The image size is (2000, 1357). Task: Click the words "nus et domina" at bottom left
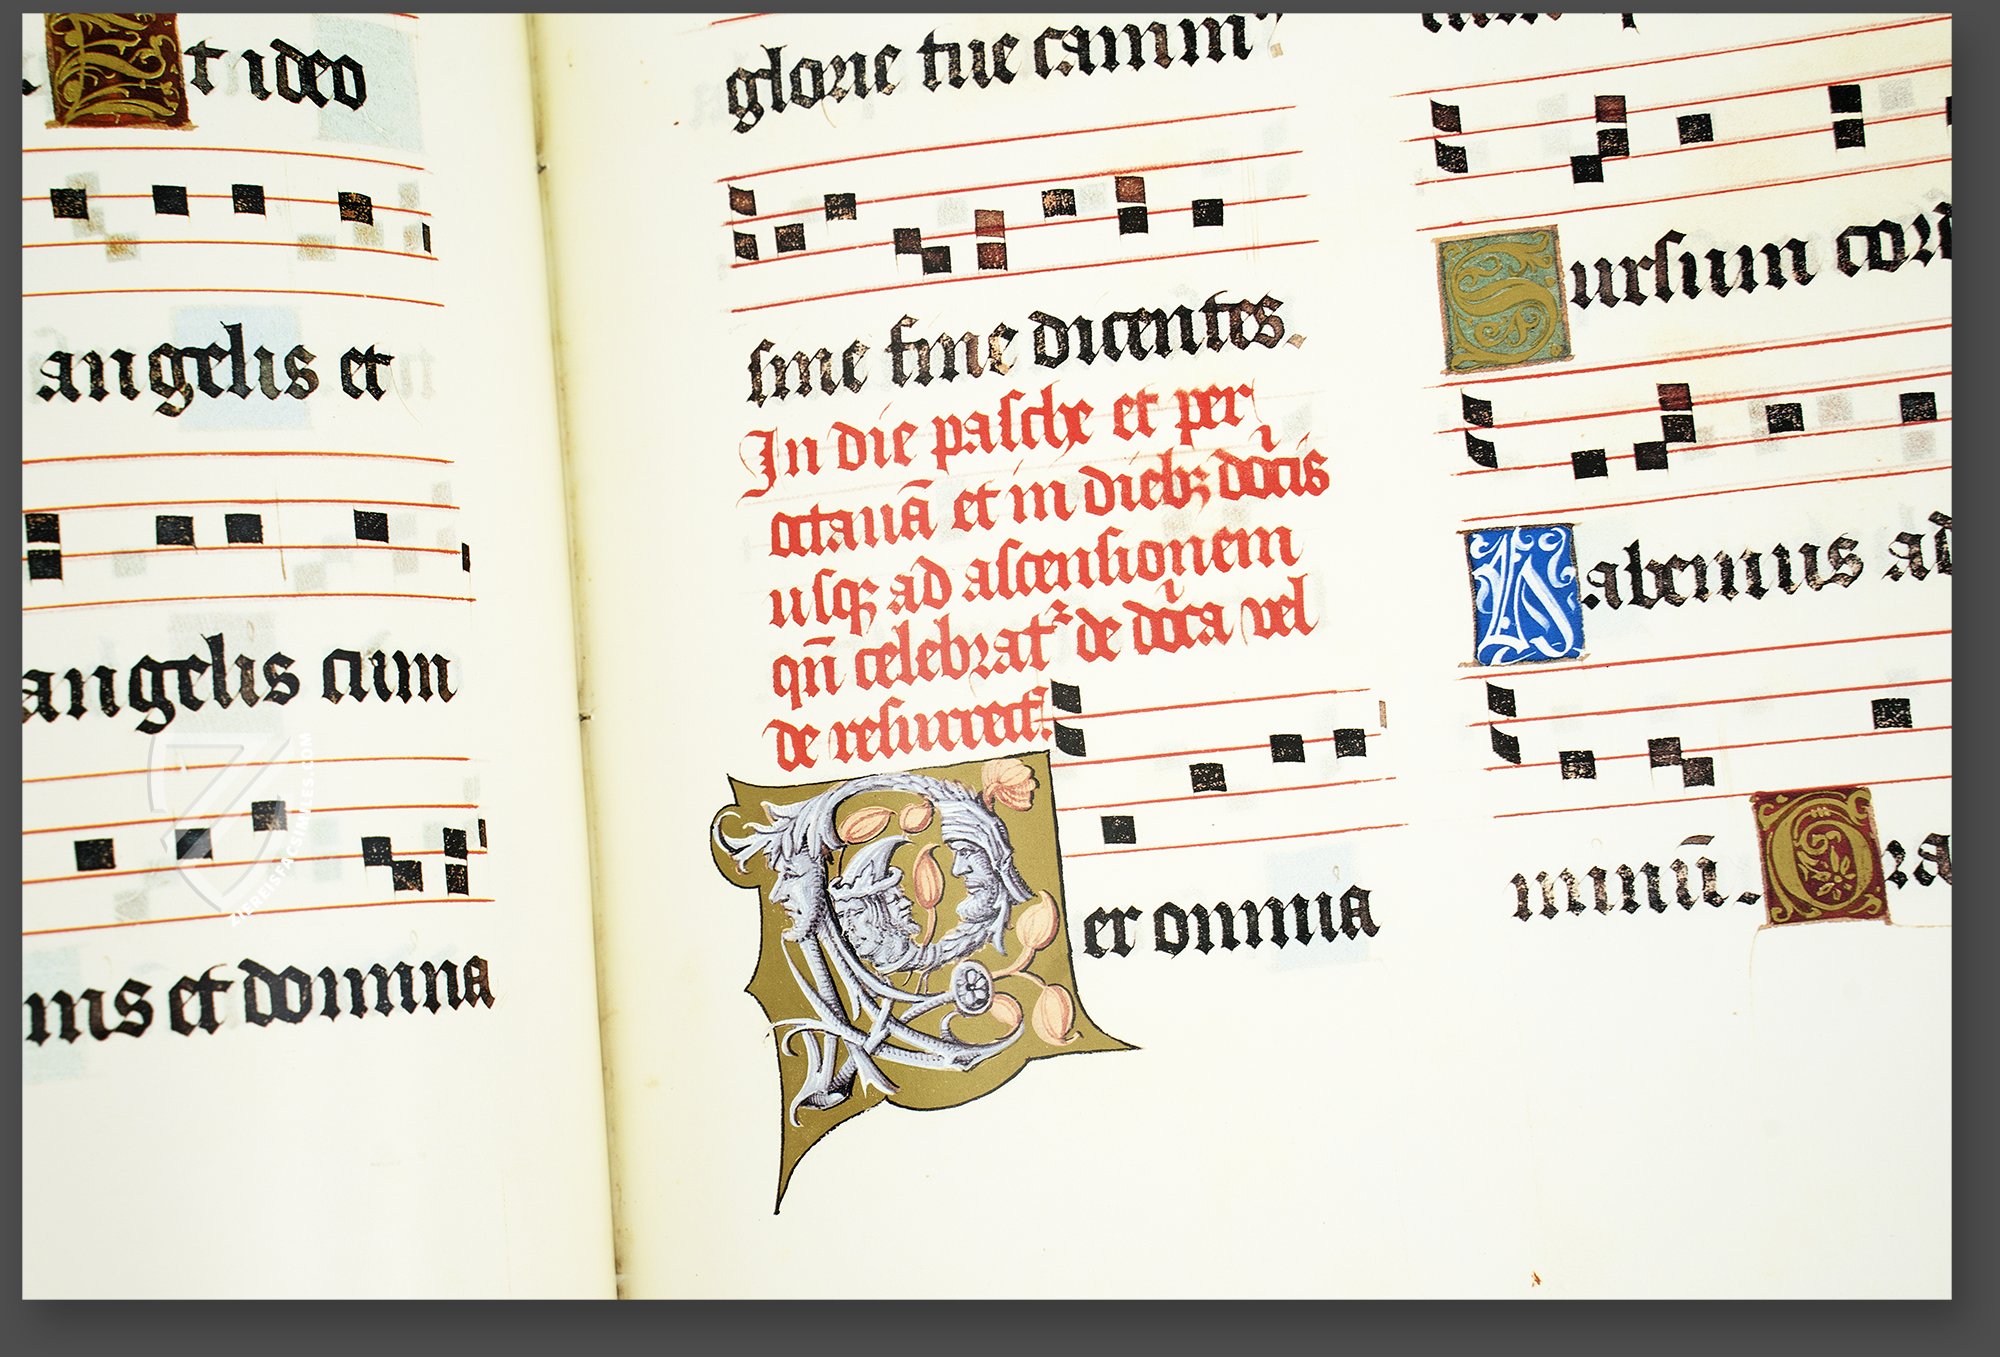click(260, 995)
